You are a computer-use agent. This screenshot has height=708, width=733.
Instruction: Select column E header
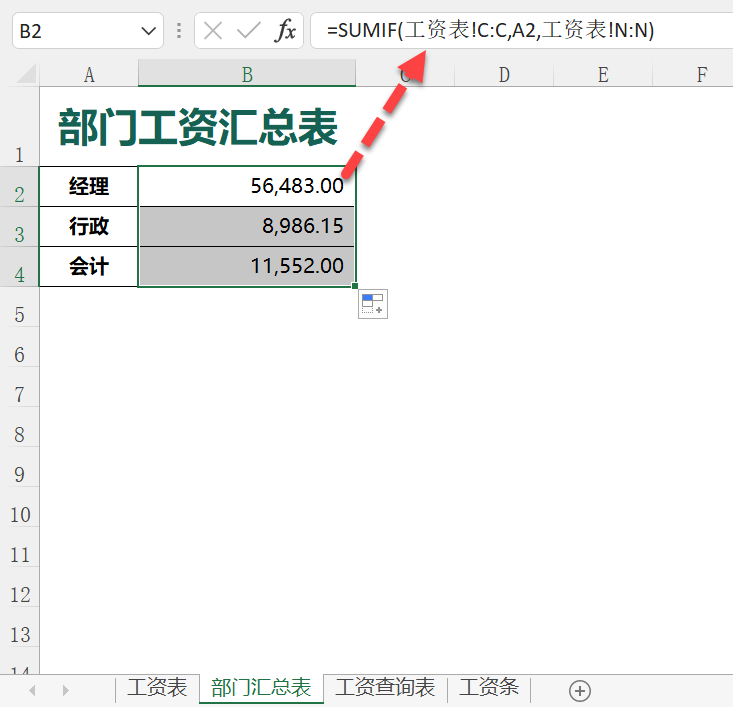click(x=603, y=73)
